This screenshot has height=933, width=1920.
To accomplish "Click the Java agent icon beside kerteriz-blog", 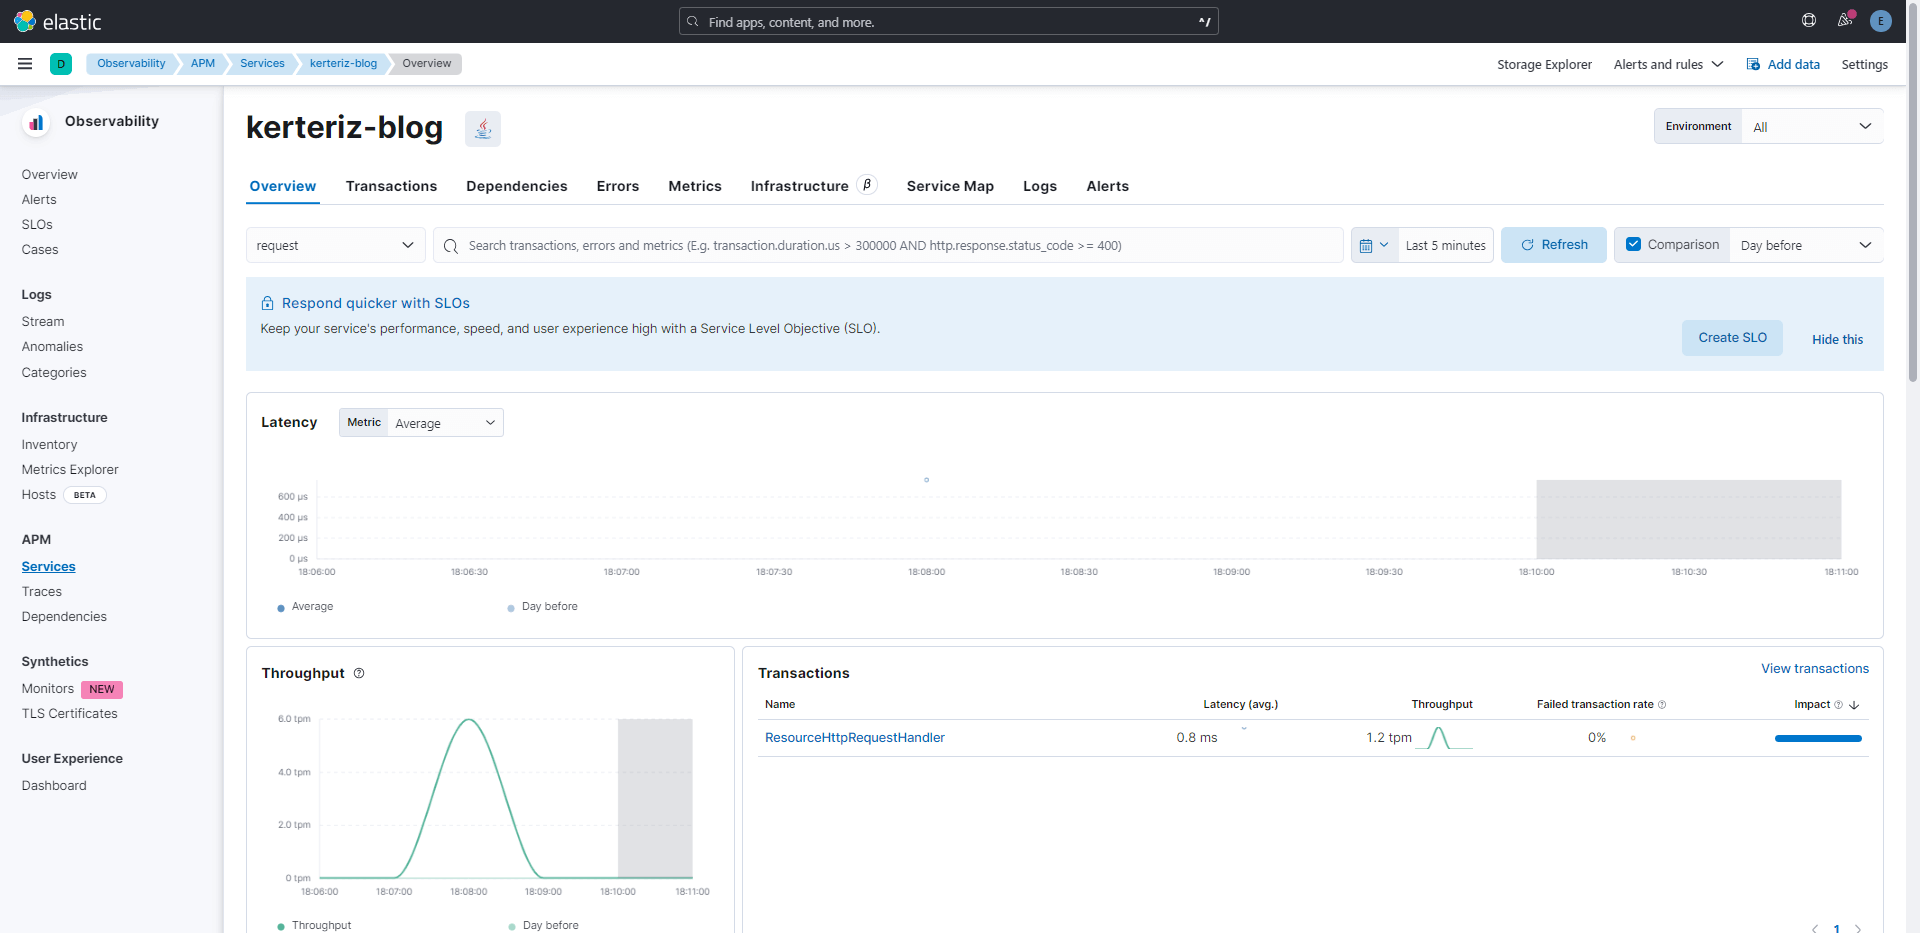I will pyautogui.click(x=483, y=128).
